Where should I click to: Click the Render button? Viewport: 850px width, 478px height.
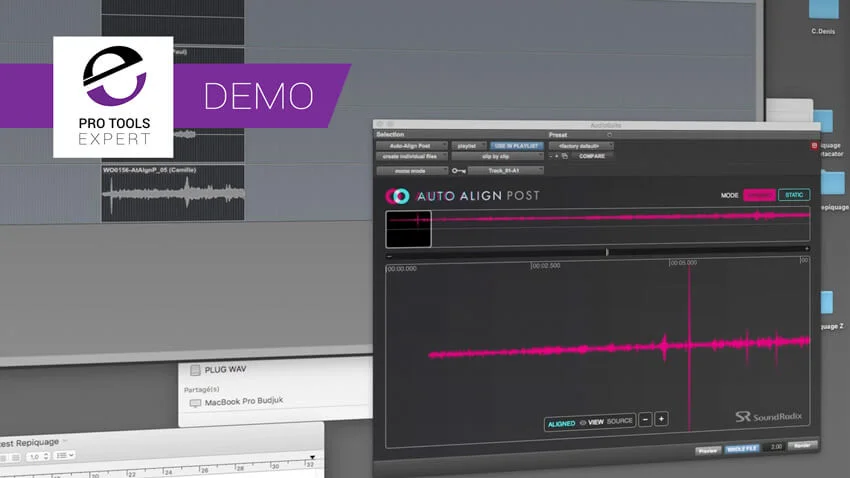802,445
